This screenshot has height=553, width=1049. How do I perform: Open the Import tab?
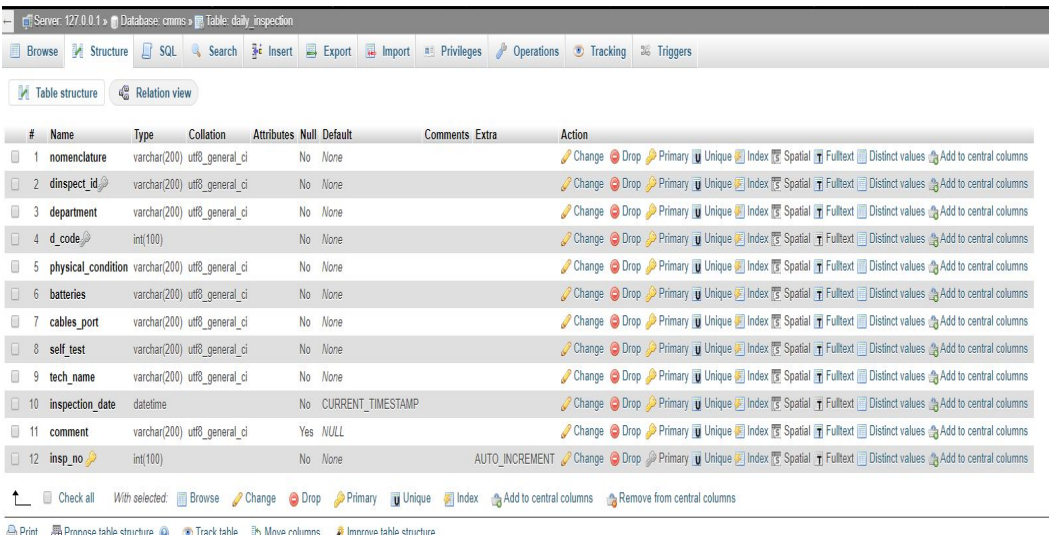pyautogui.click(x=387, y=51)
